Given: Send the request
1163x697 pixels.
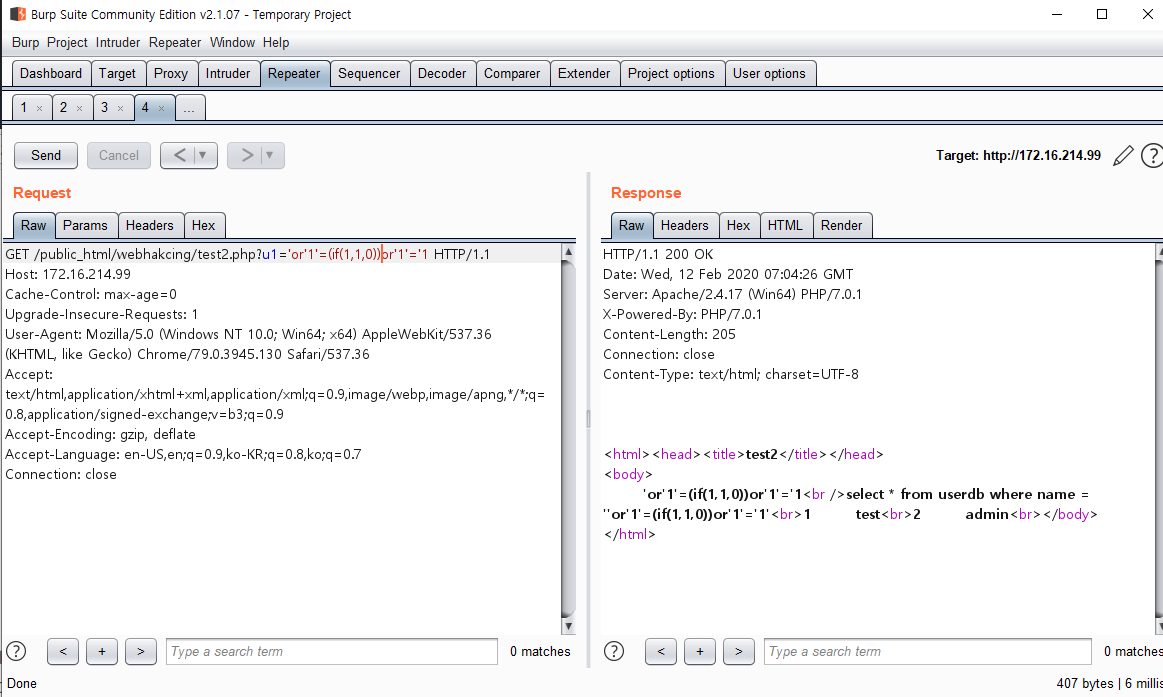Looking at the screenshot, I should coord(46,155).
